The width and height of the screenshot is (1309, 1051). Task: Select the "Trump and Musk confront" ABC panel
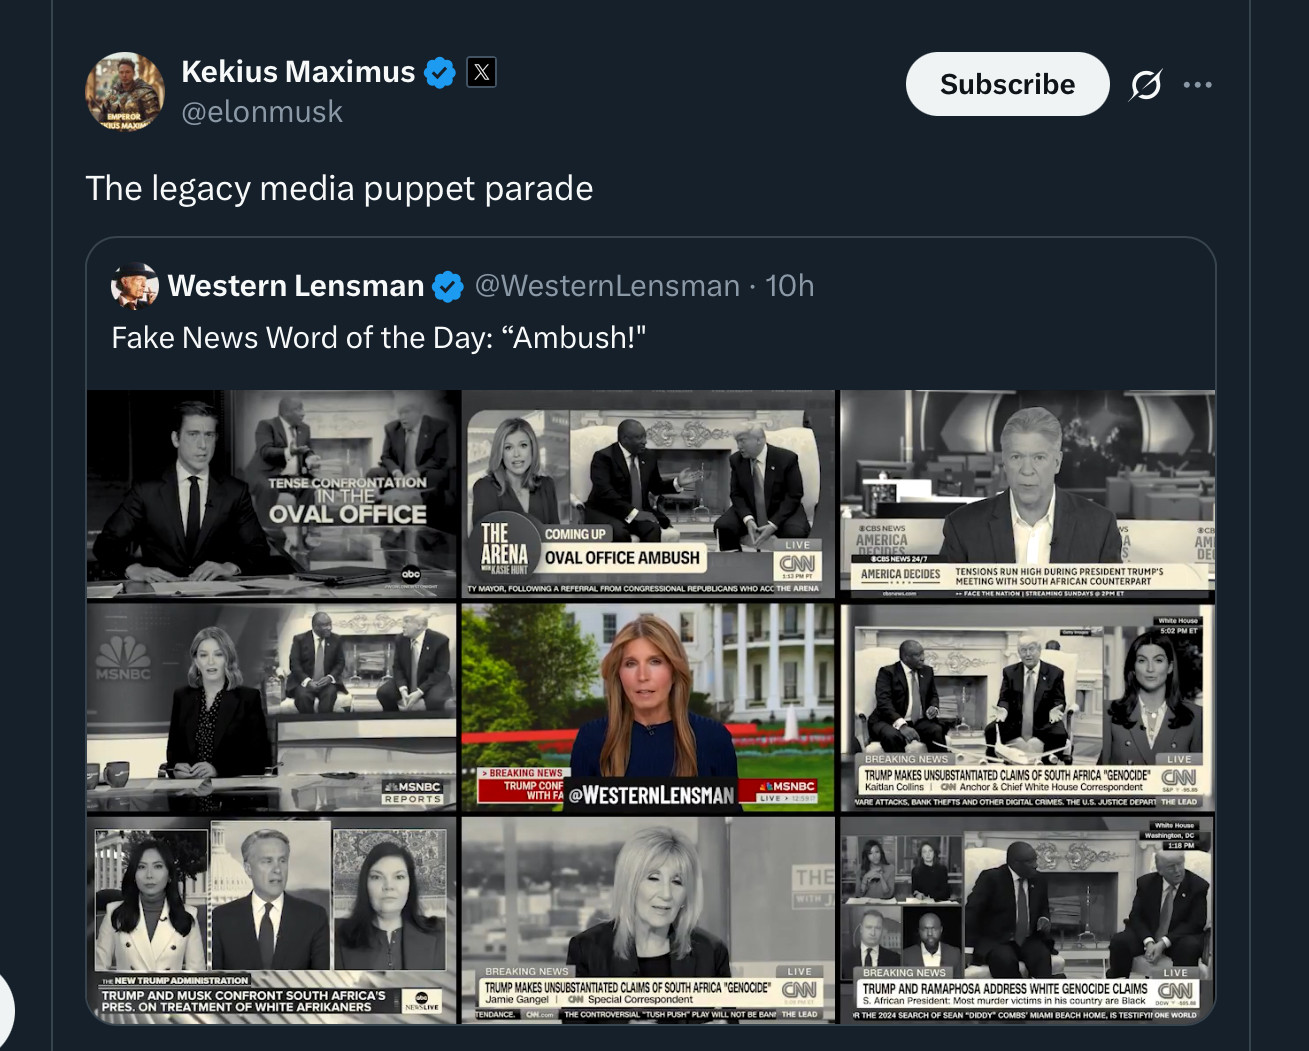tap(272, 920)
